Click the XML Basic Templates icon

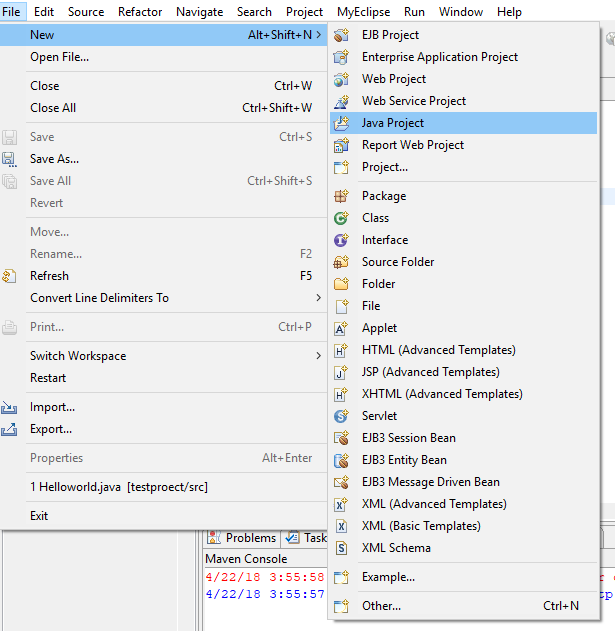pyautogui.click(x=341, y=526)
